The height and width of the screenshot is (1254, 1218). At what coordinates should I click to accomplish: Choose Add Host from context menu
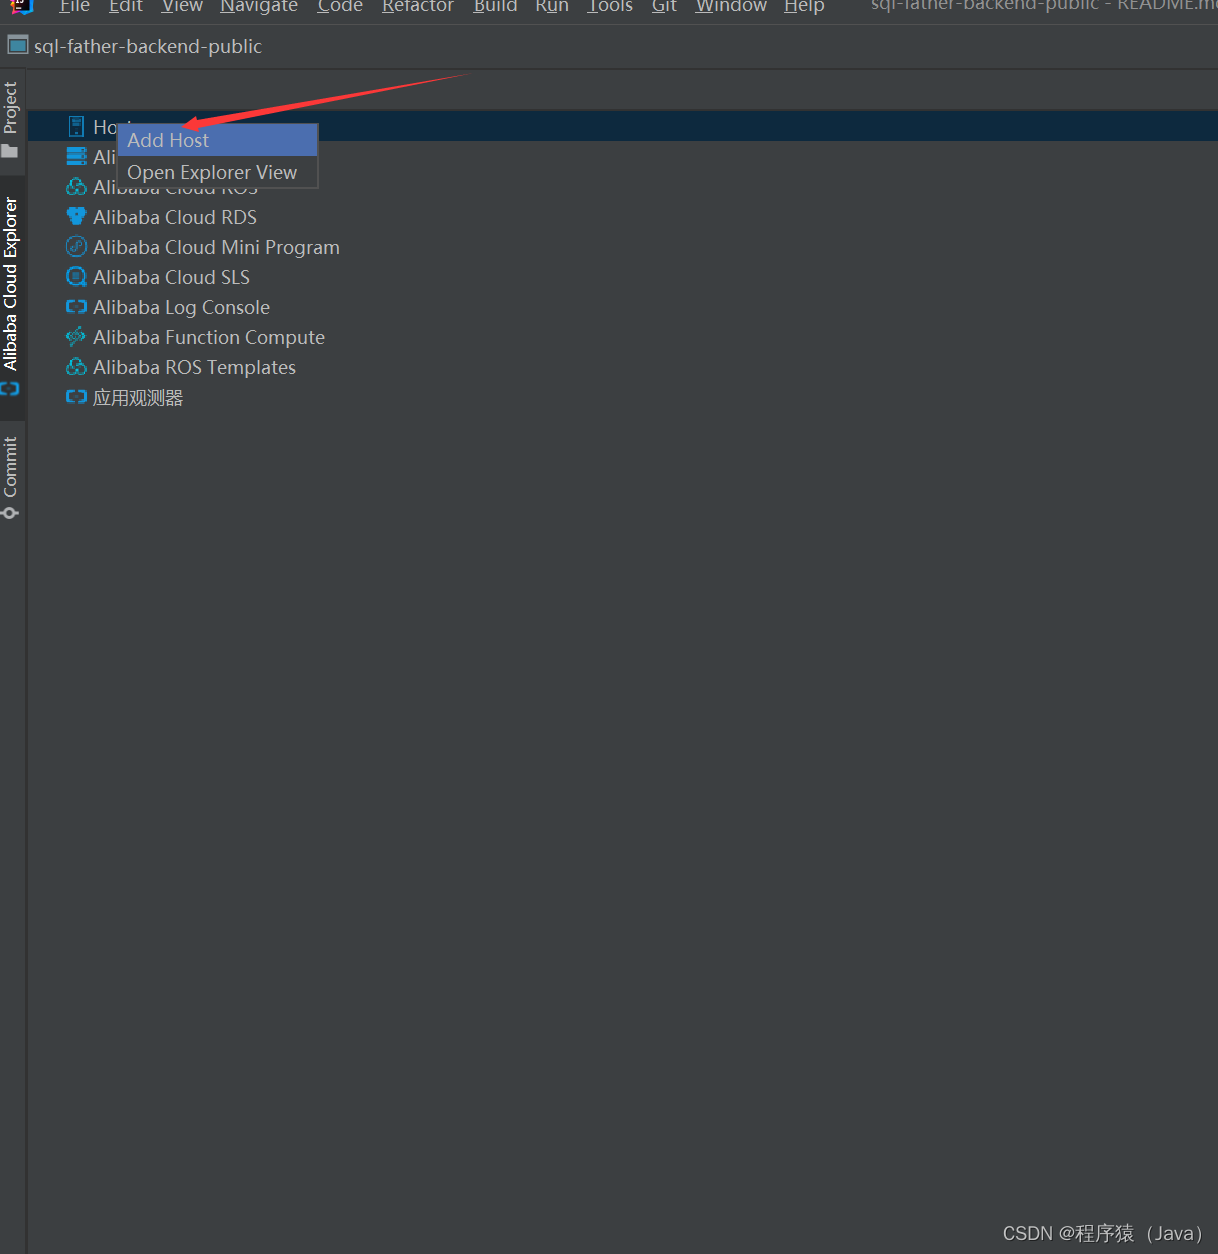(x=217, y=141)
